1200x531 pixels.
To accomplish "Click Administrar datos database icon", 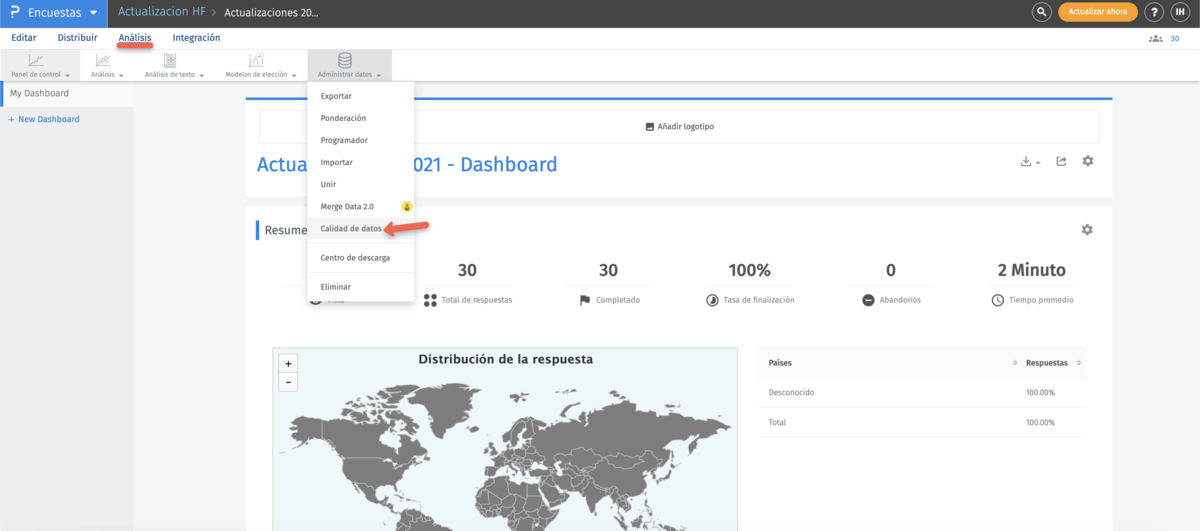I will click(345, 60).
